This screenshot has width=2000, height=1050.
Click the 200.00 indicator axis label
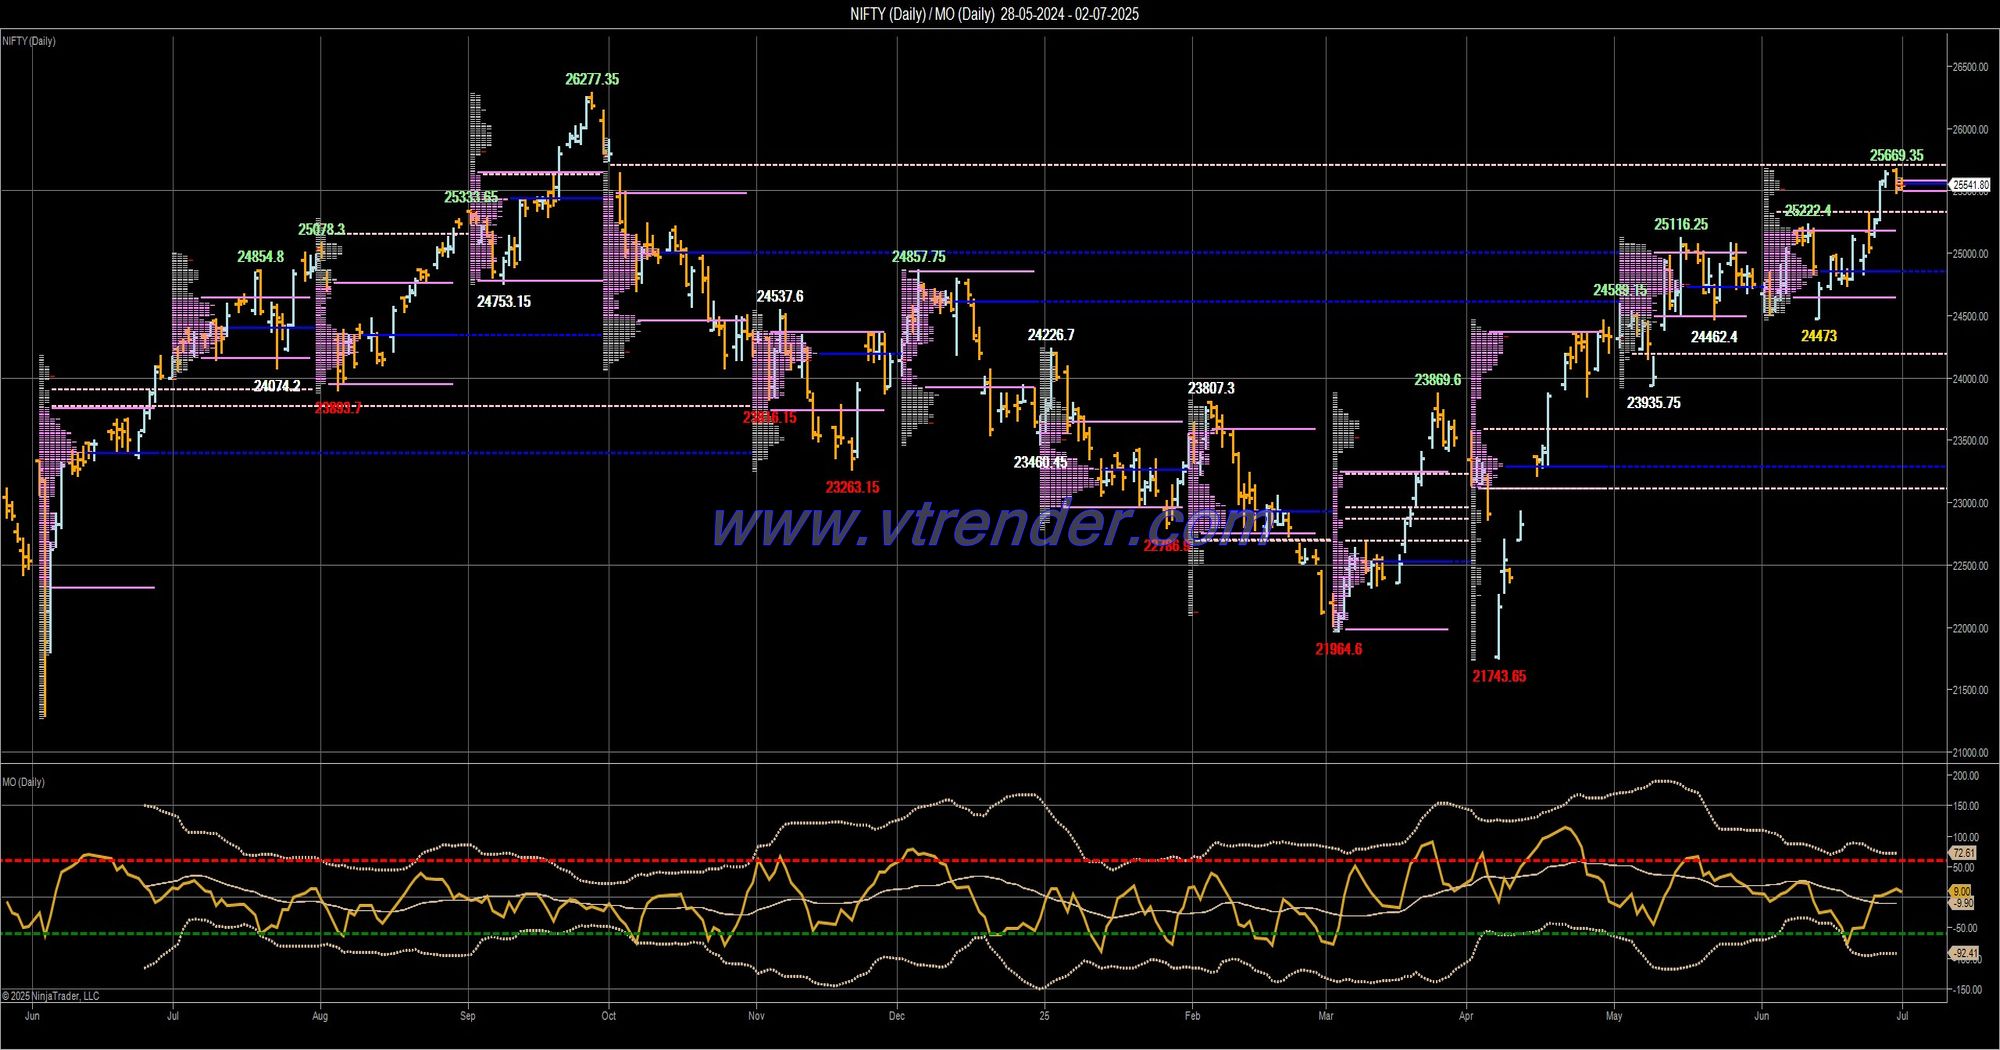1966,776
